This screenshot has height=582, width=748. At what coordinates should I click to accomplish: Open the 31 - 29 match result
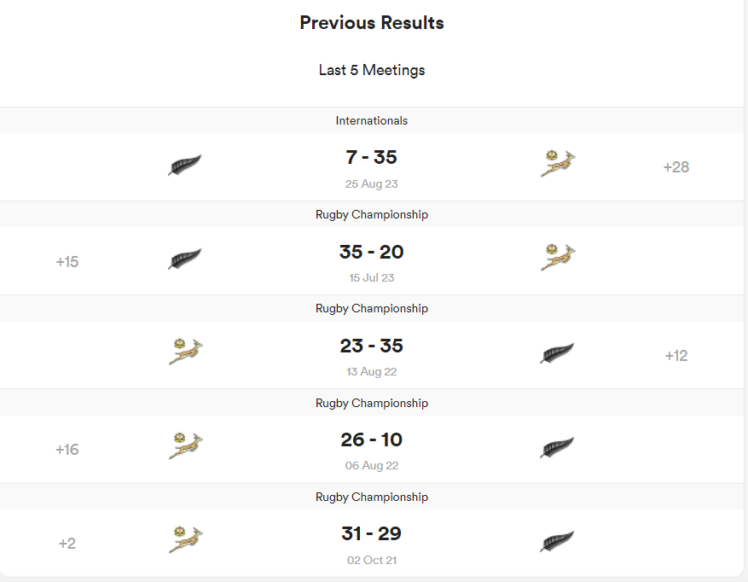[372, 534]
